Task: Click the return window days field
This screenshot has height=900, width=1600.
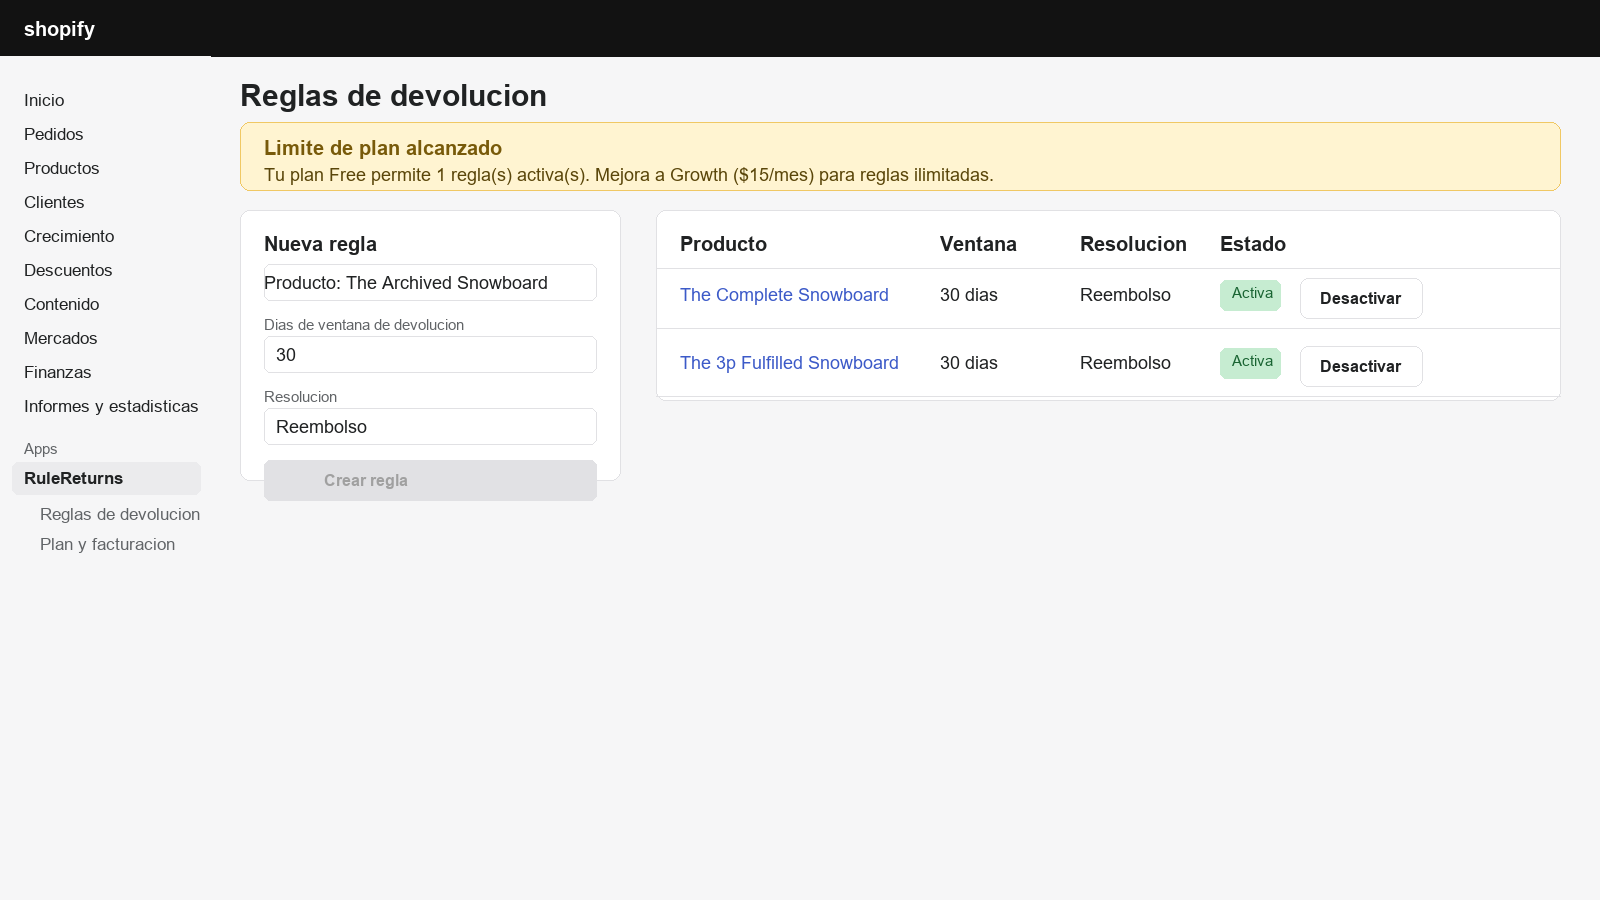Action: [x=430, y=355]
